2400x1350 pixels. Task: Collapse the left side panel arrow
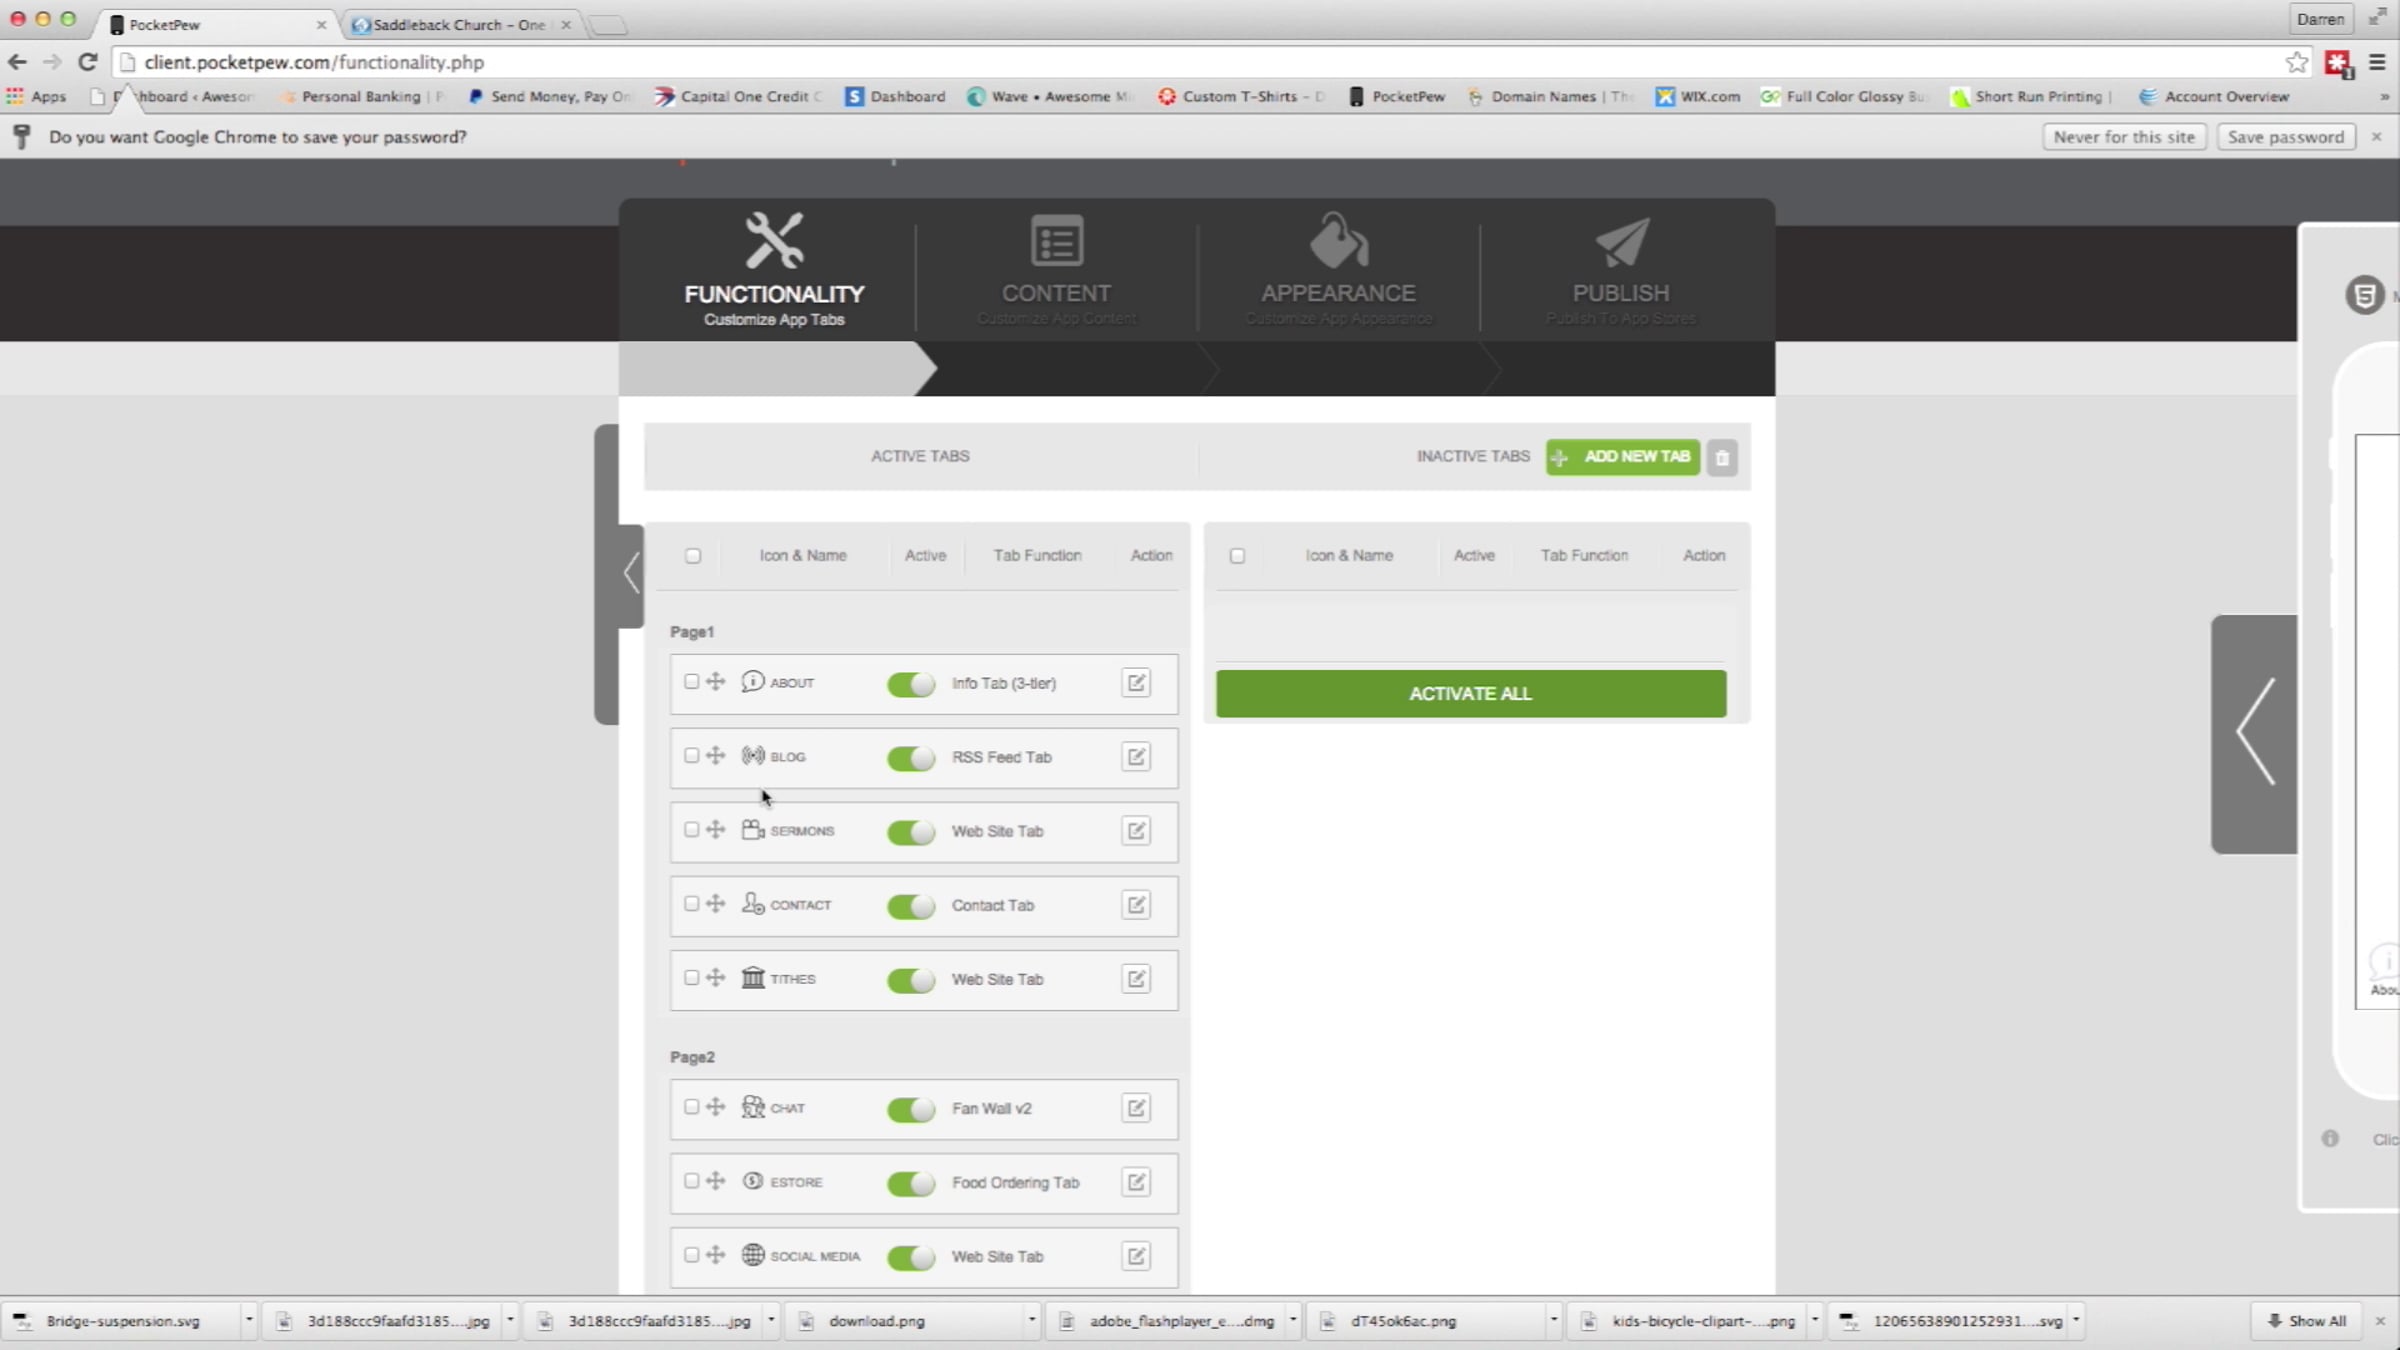click(x=631, y=574)
